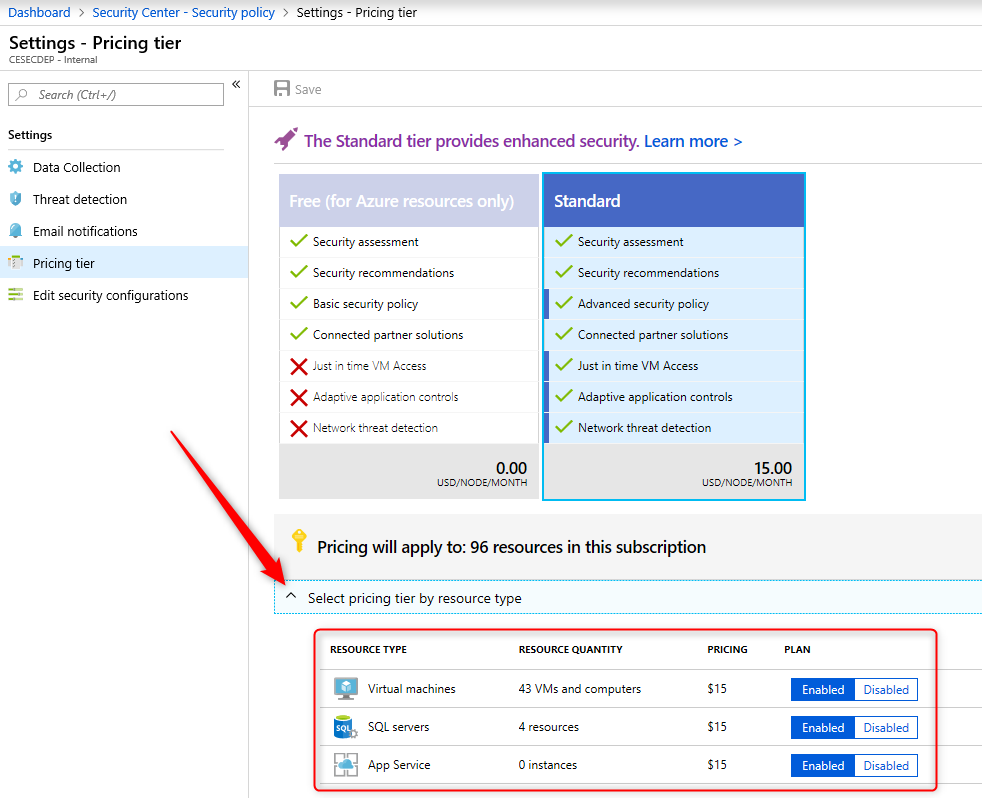982x798 pixels.
Task: Enable the Standard plan for App Service
Action: [x=823, y=765]
